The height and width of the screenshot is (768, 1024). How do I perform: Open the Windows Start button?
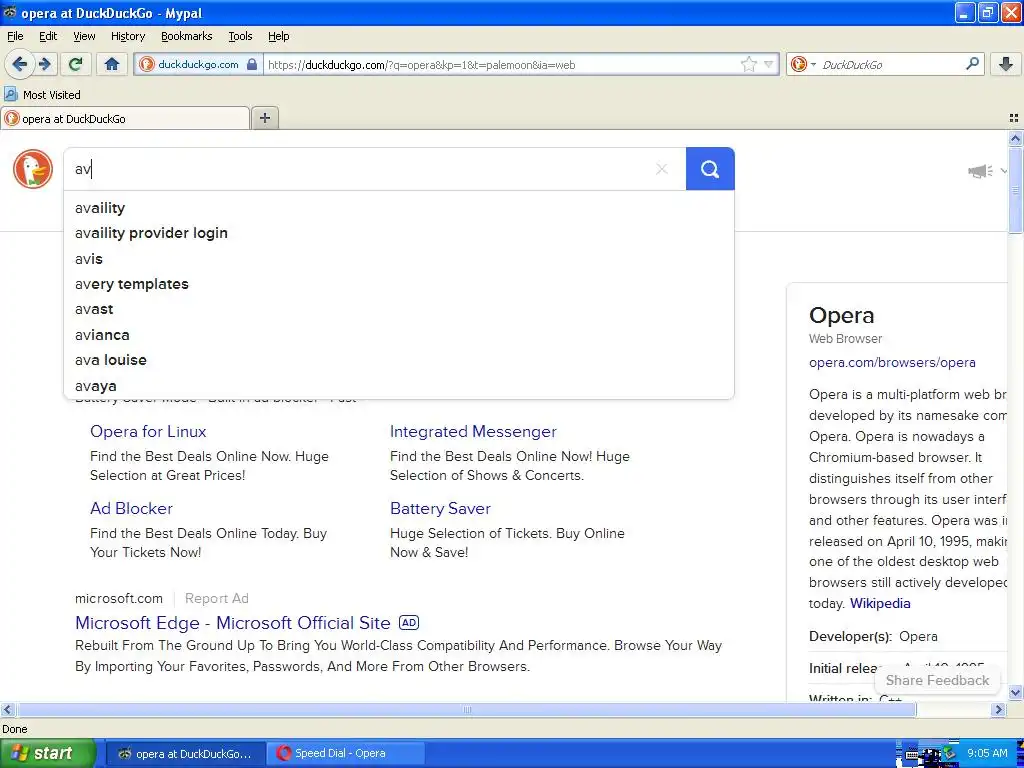pos(47,753)
